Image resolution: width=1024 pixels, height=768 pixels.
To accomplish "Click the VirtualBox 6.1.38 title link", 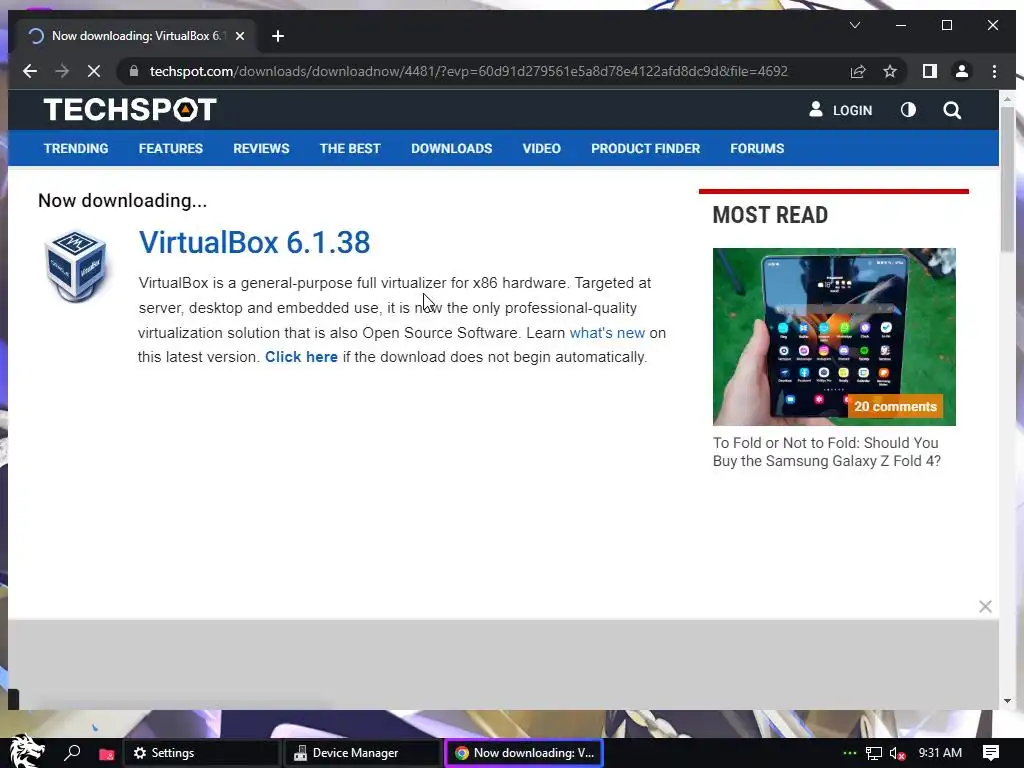I will point(254,242).
